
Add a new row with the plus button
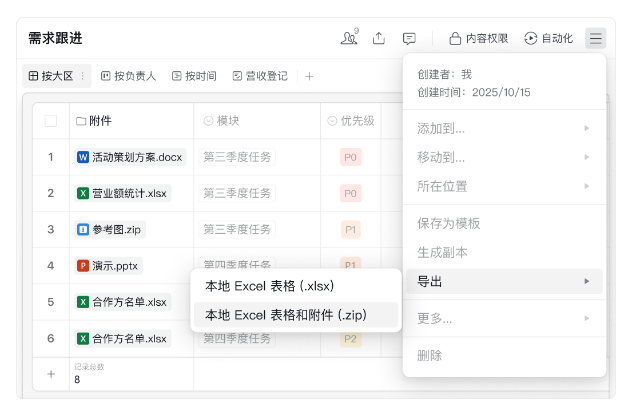coord(51,373)
